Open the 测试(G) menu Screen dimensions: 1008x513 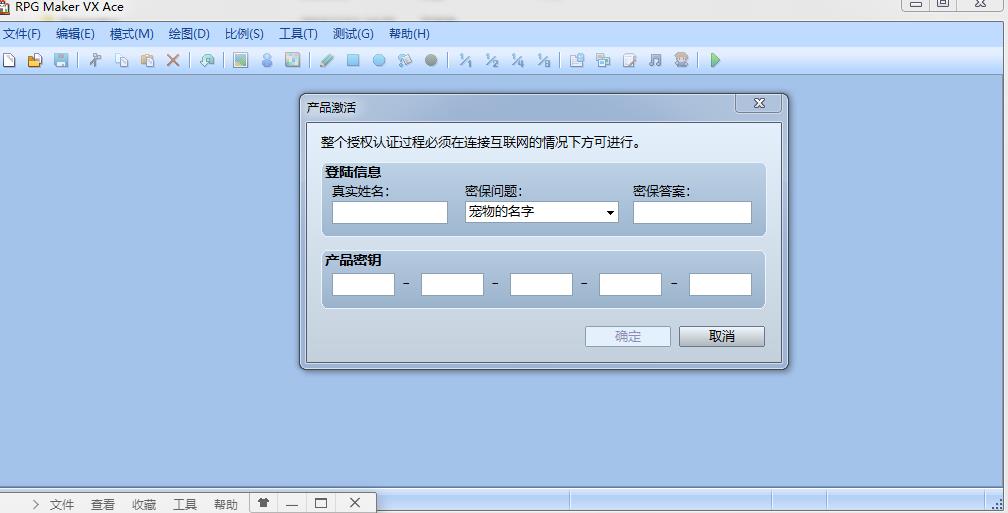[353, 34]
